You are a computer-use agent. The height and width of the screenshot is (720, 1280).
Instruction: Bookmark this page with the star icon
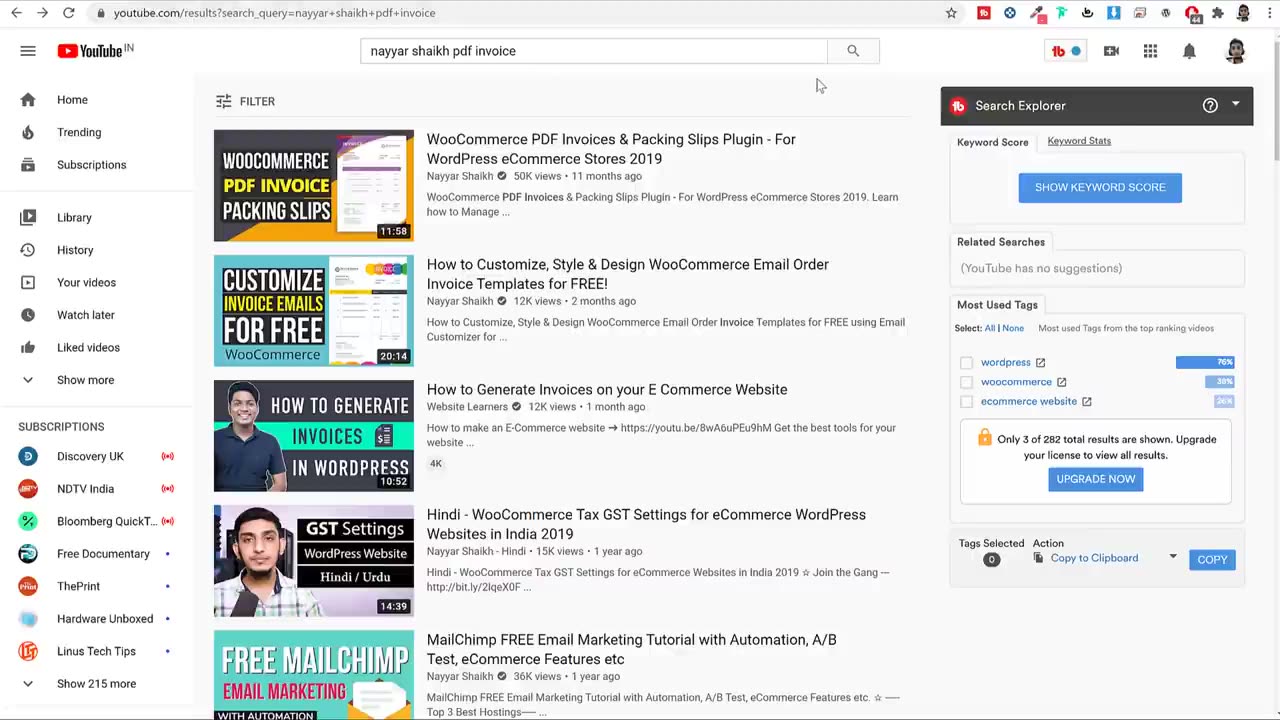tap(951, 13)
